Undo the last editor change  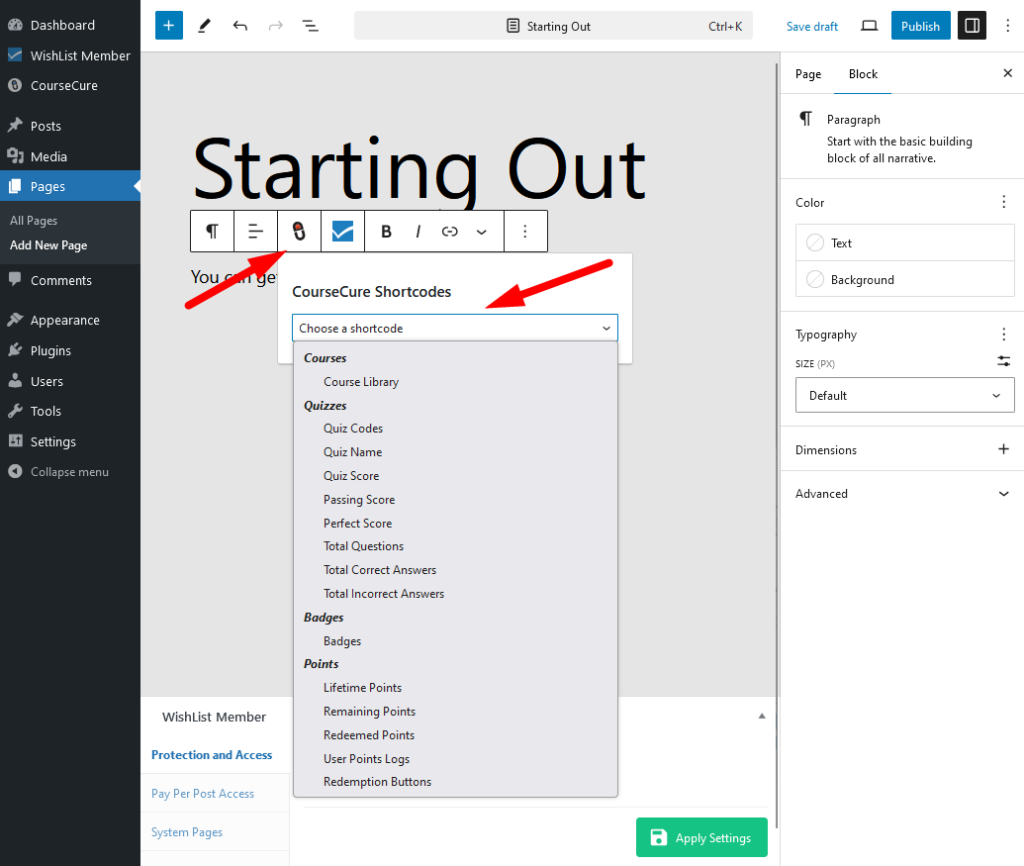[240, 26]
